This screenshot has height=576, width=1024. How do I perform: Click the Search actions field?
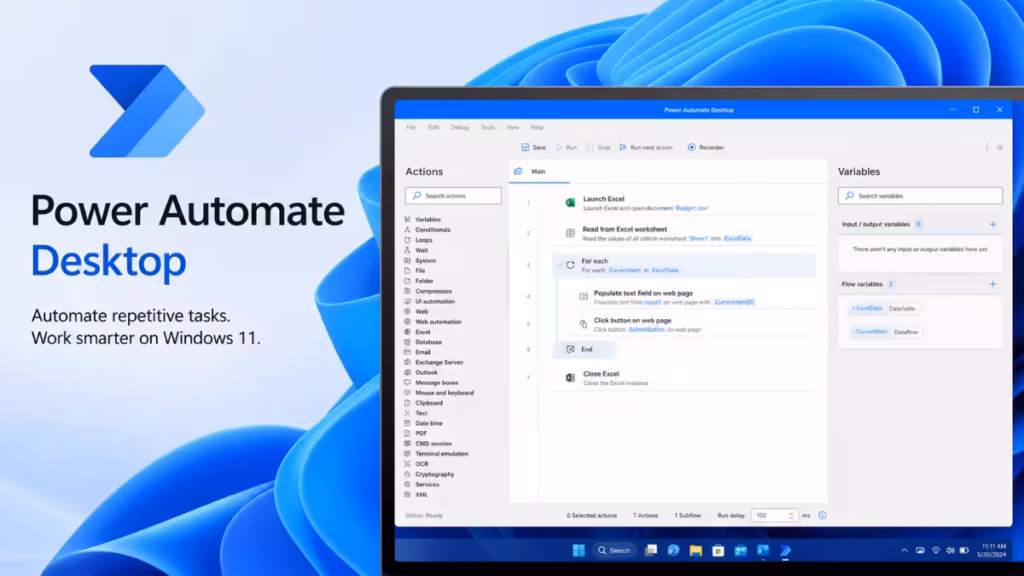click(453, 196)
